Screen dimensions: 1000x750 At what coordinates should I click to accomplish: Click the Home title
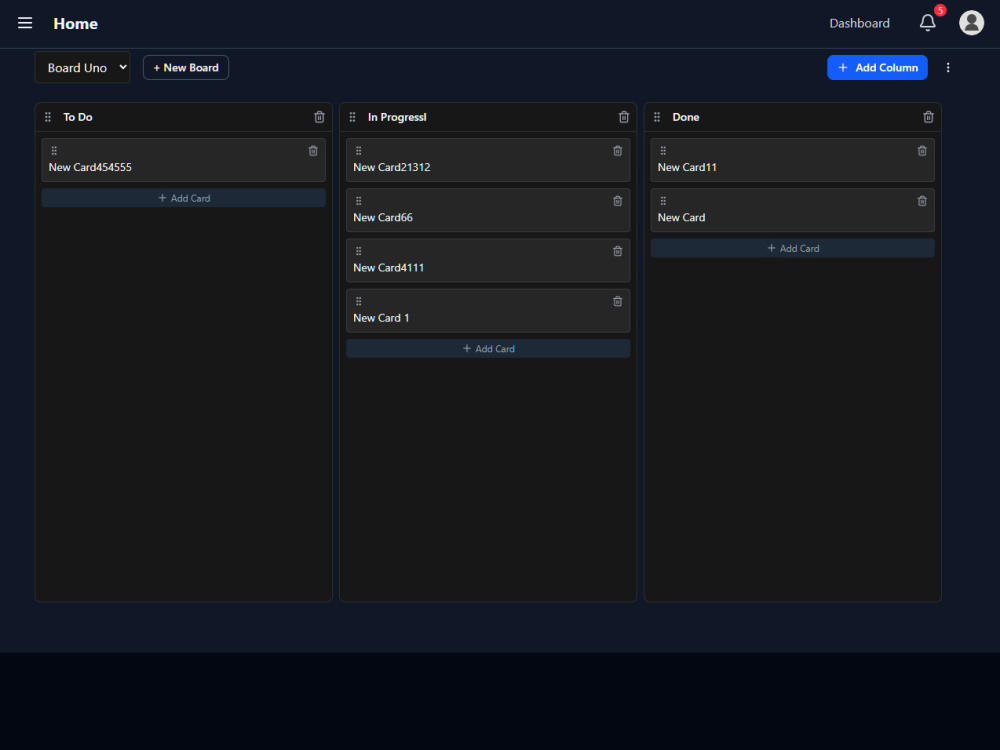[75, 24]
